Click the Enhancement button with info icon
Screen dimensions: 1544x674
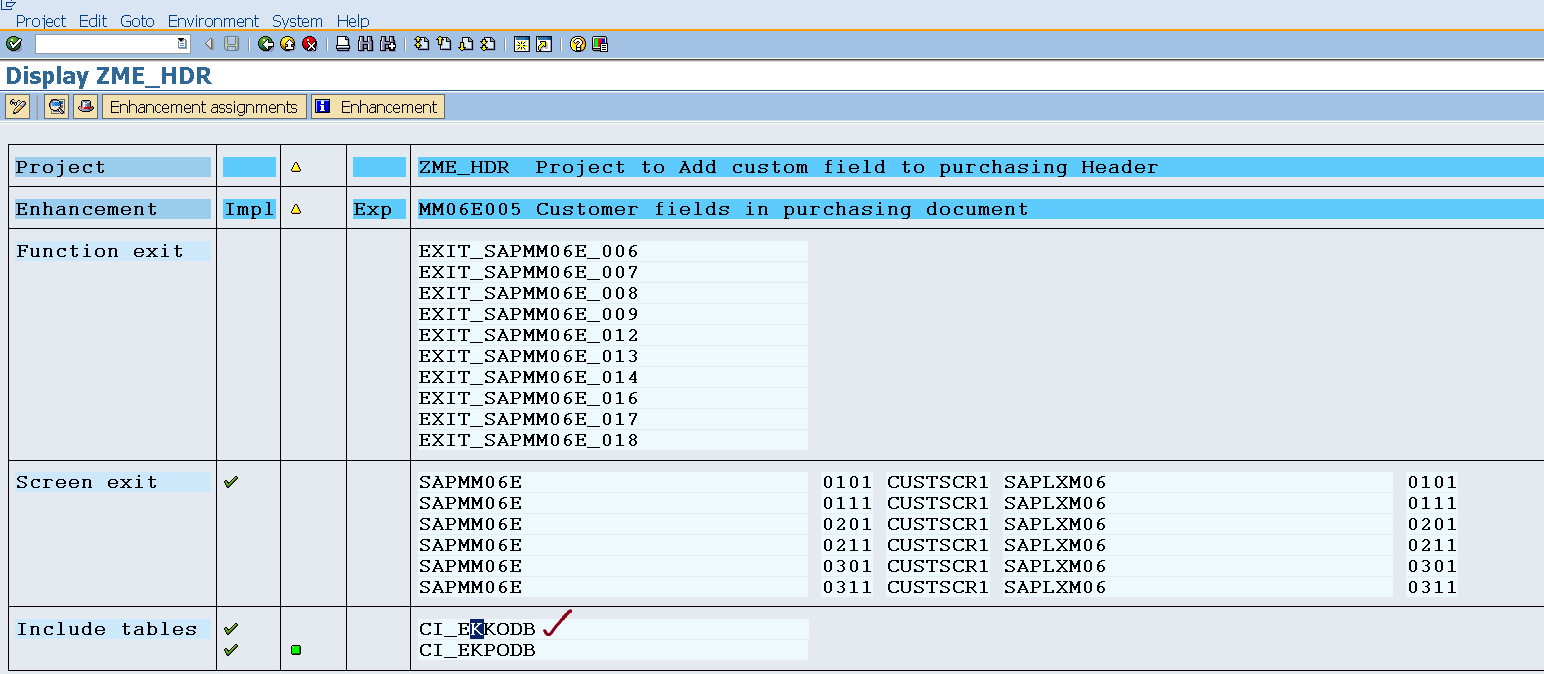(x=377, y=106)
